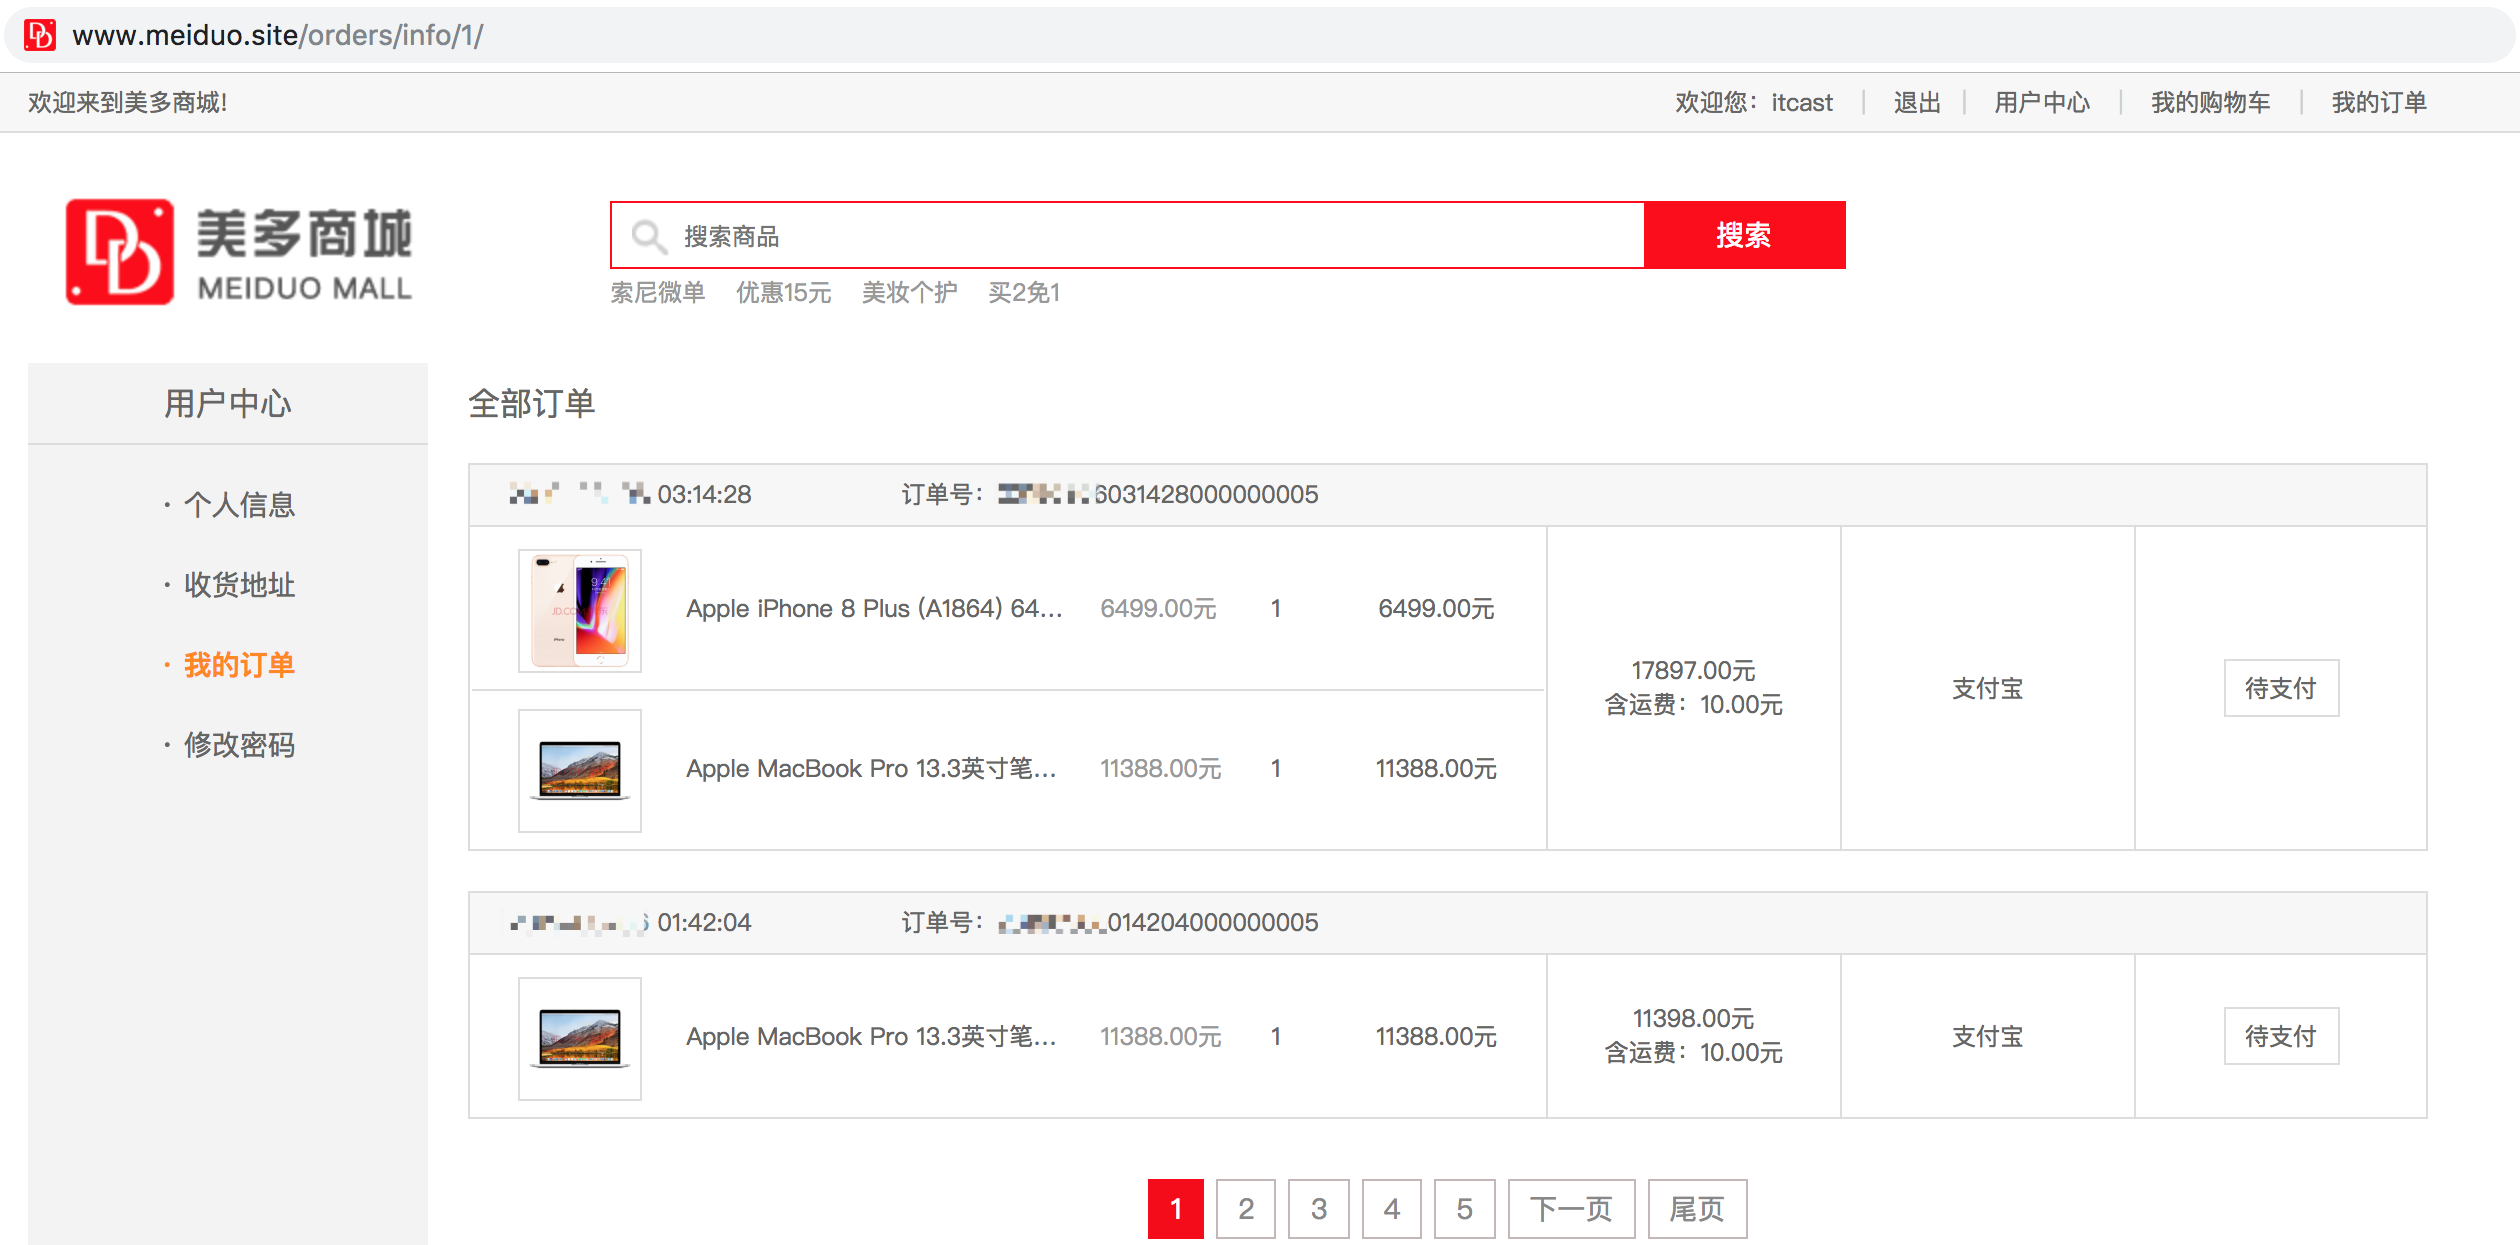Click the magnifier icon in search box
Screen dimensions: 2520x1245
pyautogui.click(x=649, y=236)
